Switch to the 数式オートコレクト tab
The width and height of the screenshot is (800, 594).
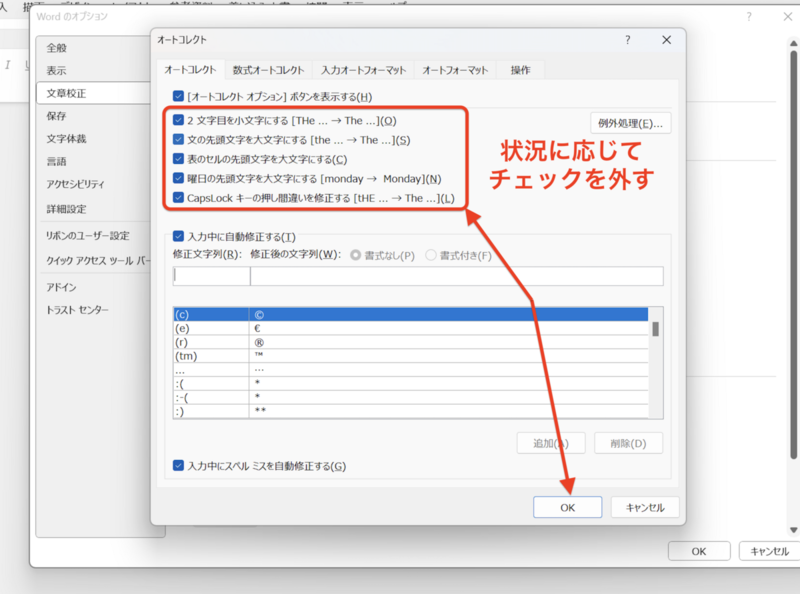pyautogui.click(x=268, y=70)
